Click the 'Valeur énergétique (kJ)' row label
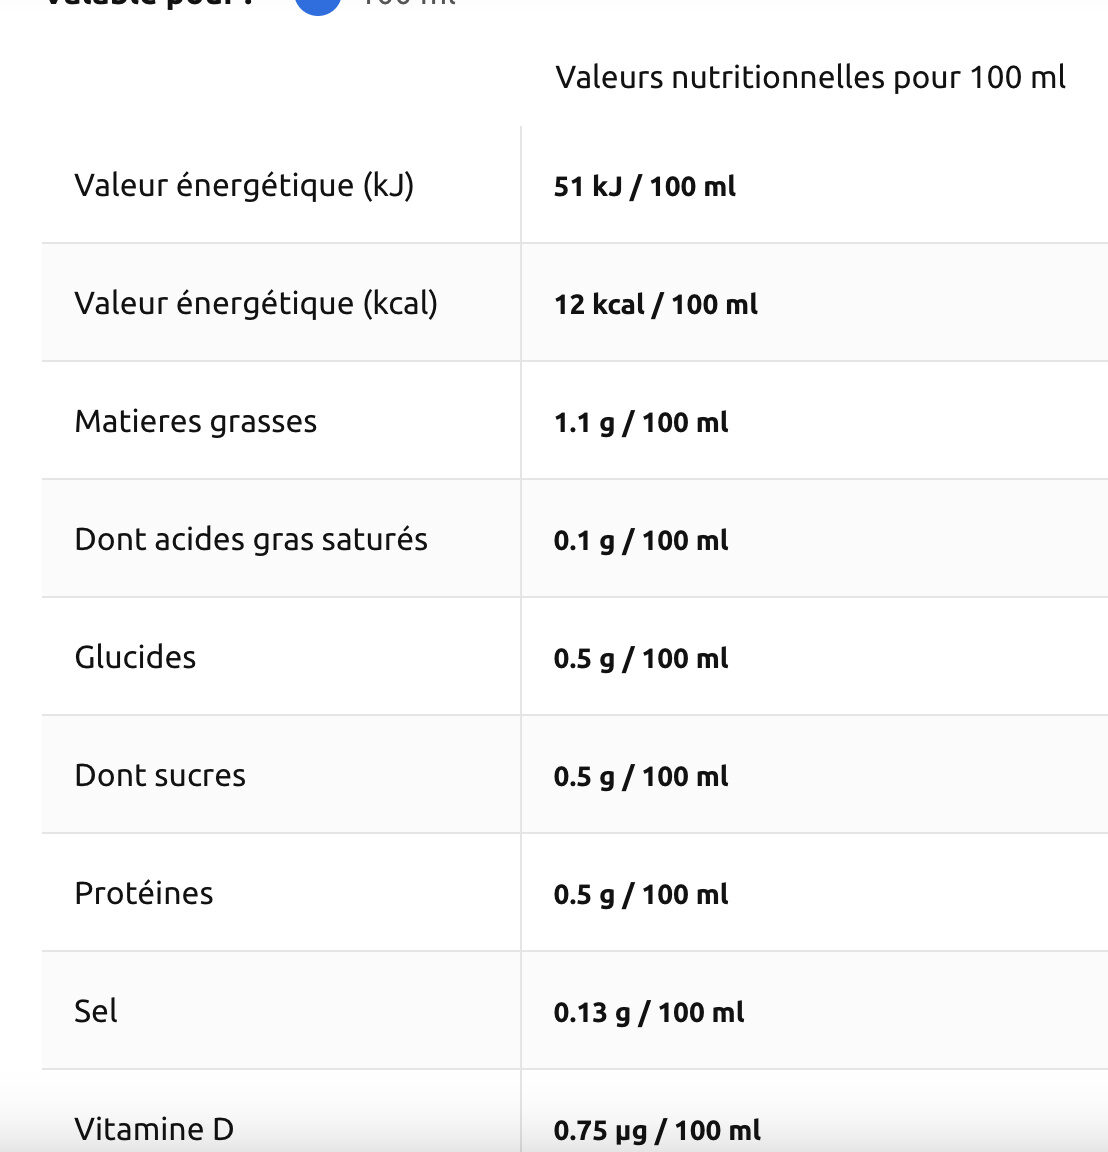The height and width of the screenshot is (1152, 1108). click(244, 186)
